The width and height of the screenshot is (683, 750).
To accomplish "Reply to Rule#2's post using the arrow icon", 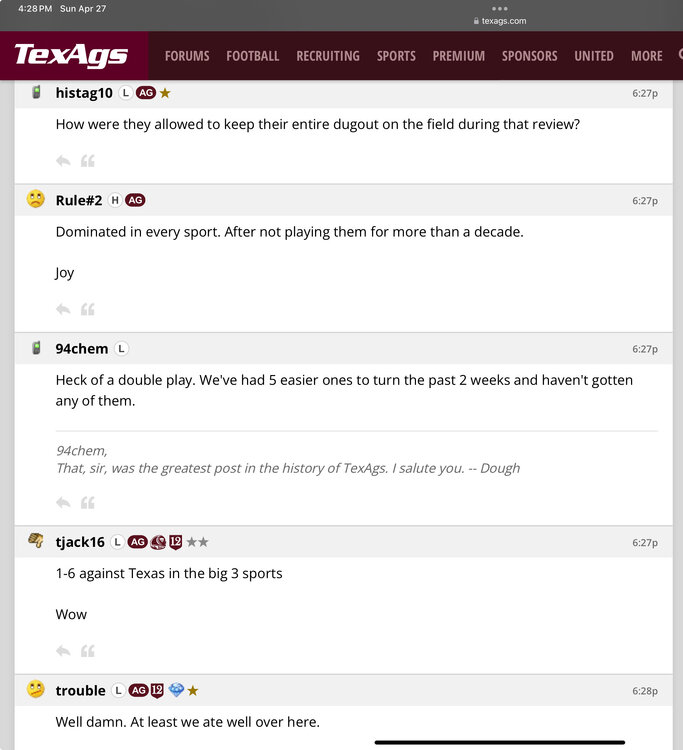I will tap(63, 309).
